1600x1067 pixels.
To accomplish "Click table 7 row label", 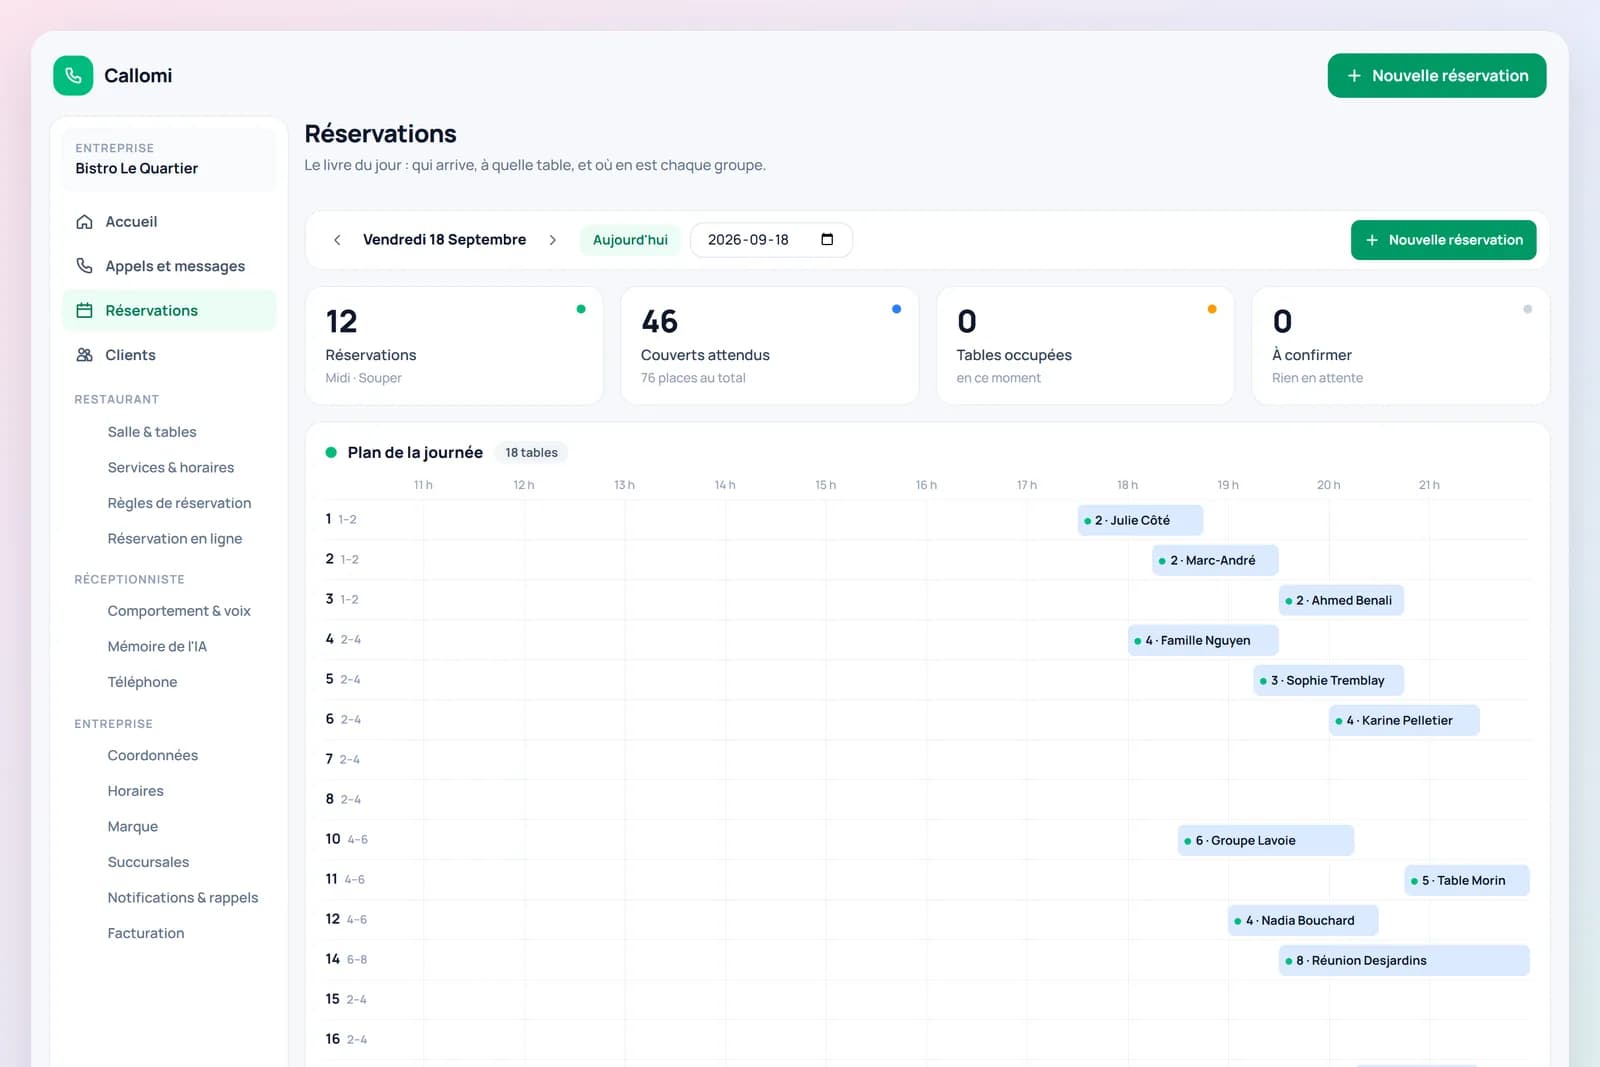I will point(342,760).
